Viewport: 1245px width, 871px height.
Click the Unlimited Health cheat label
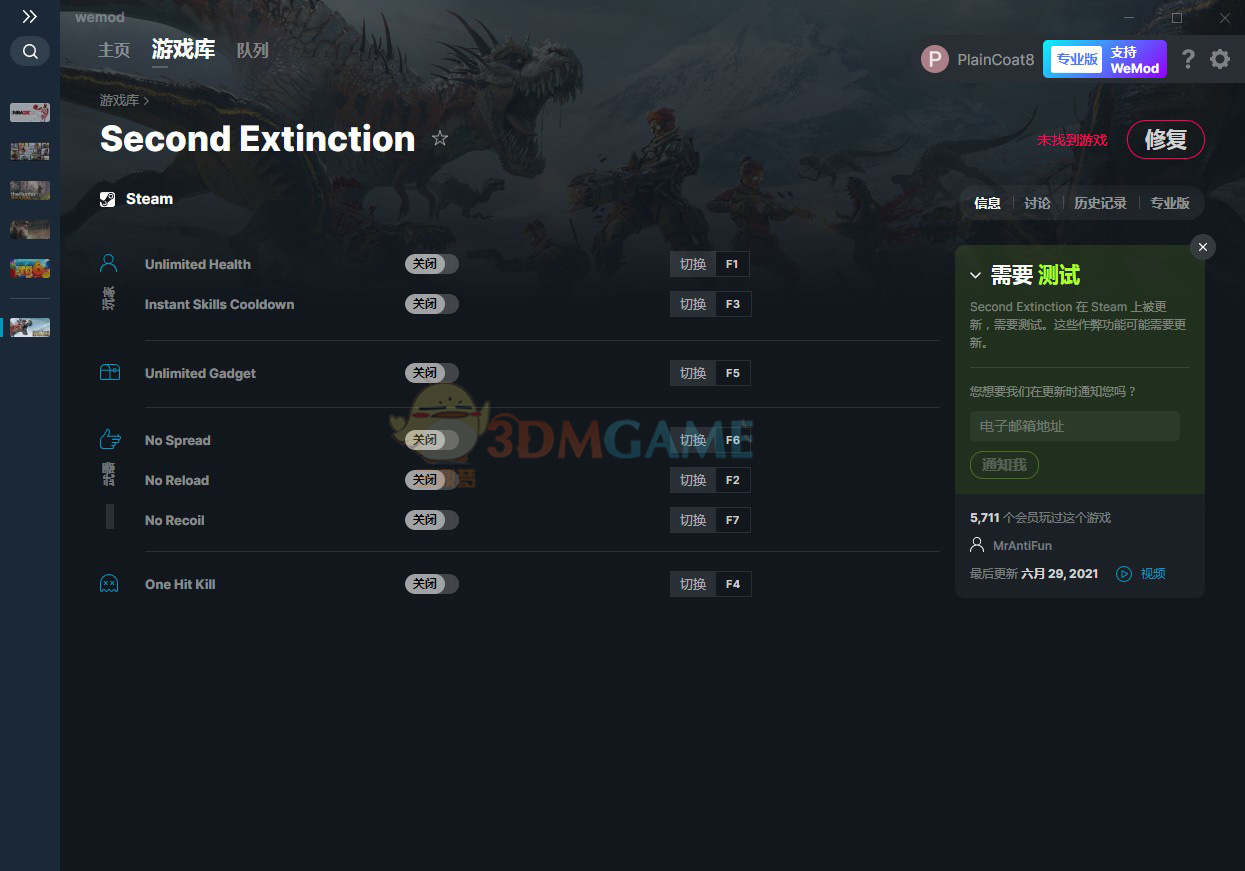198,264
